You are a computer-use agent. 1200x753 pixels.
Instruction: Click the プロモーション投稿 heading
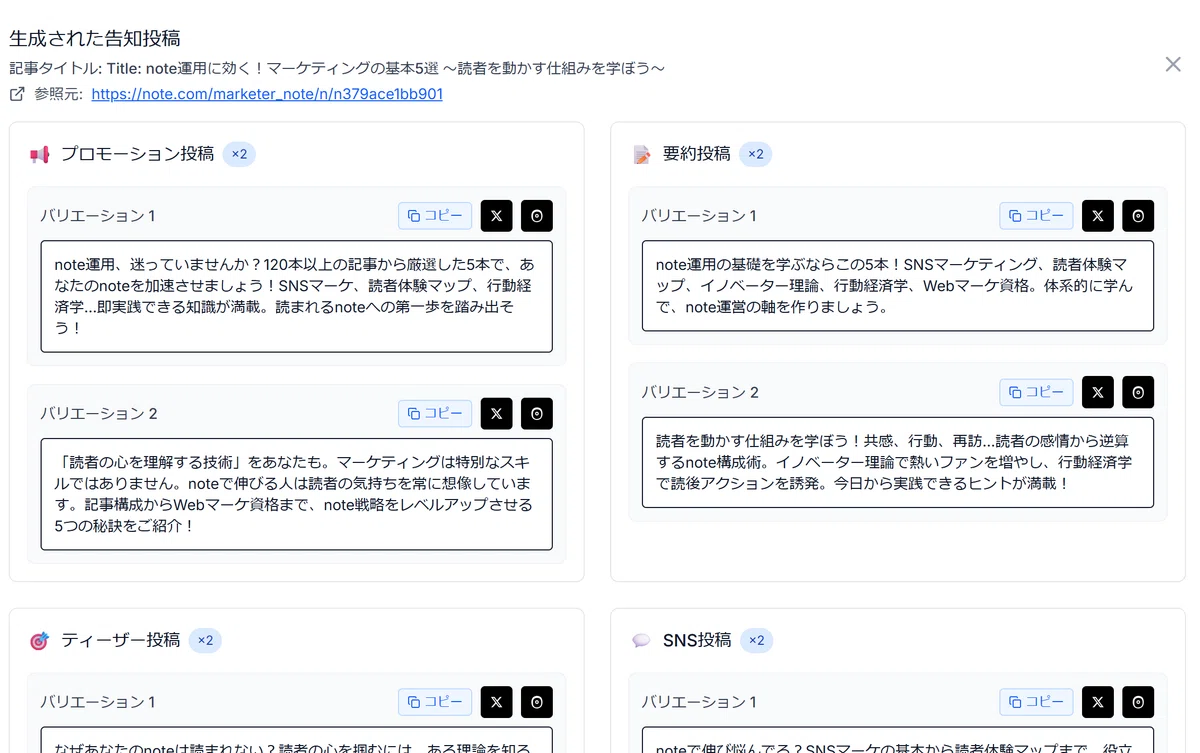click(137, 154)
